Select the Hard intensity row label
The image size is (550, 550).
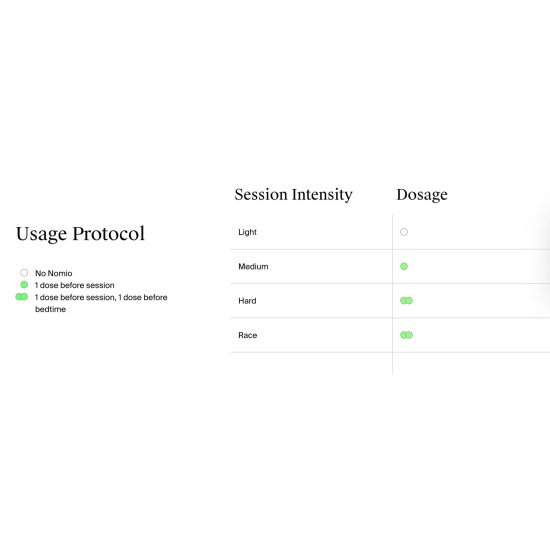[247, 301]
